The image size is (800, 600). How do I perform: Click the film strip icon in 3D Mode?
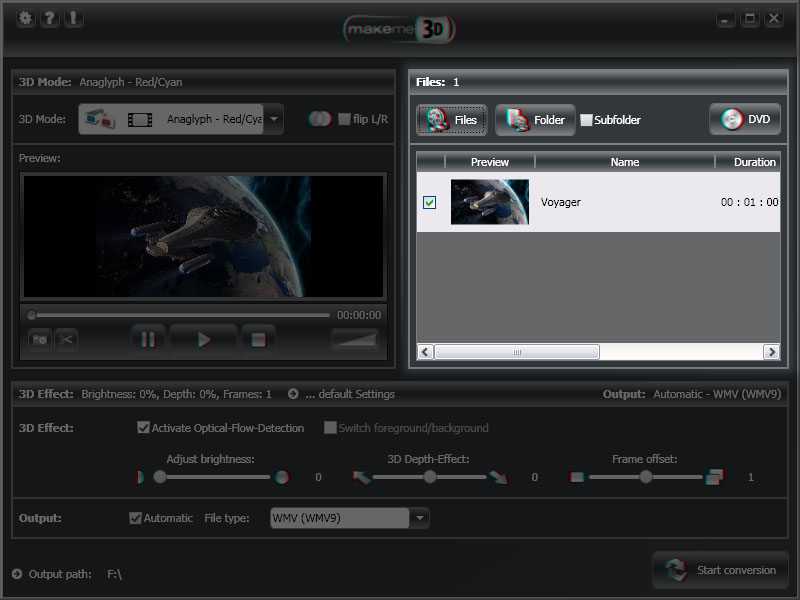(x=140, y=120)
